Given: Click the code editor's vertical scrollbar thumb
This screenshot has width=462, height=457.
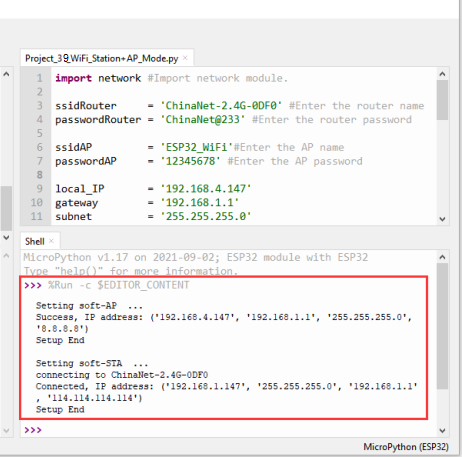Looking at the screenshot, I should [442, 100].
